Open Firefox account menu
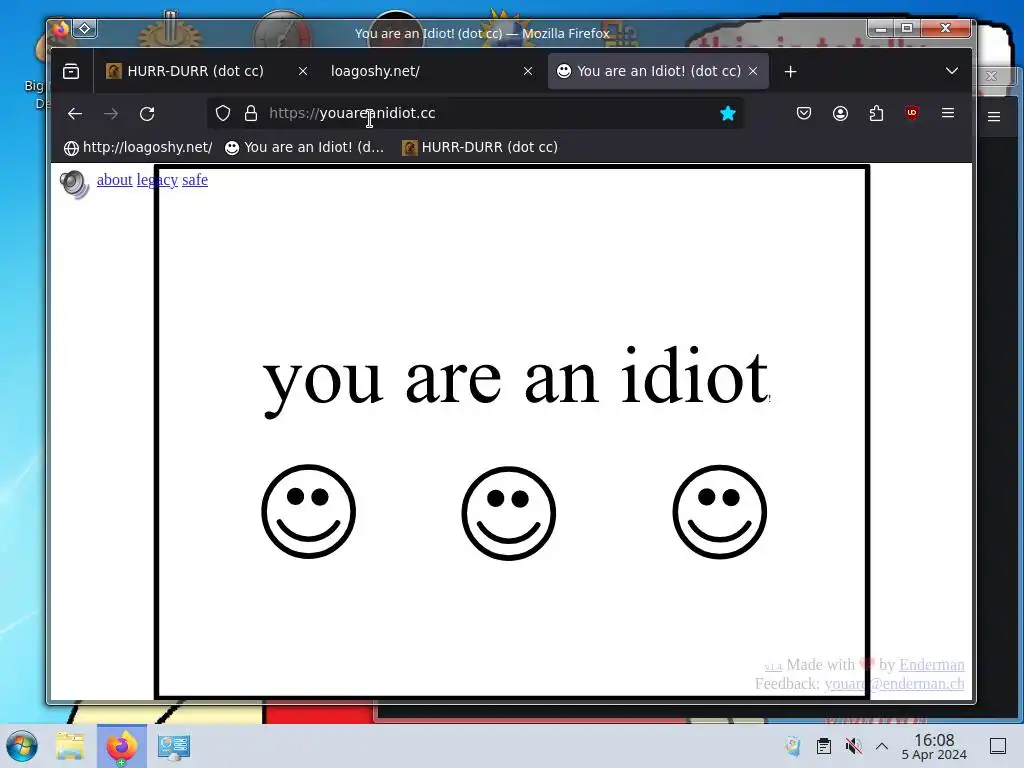The image size is (1024, 768). click(x=840, y=114)
